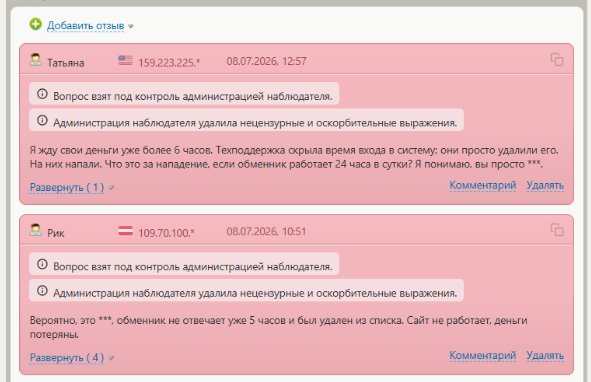Viewport: 591px width, 382px height.
Task: Click Рик's notice about удалила нецензурные выражения
Action: pos(247,290)
